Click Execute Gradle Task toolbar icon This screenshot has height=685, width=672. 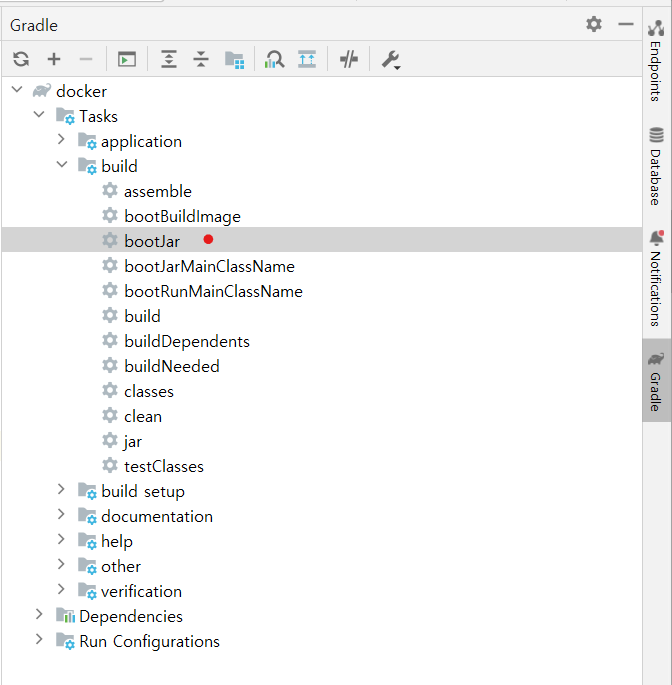[127, 59]
